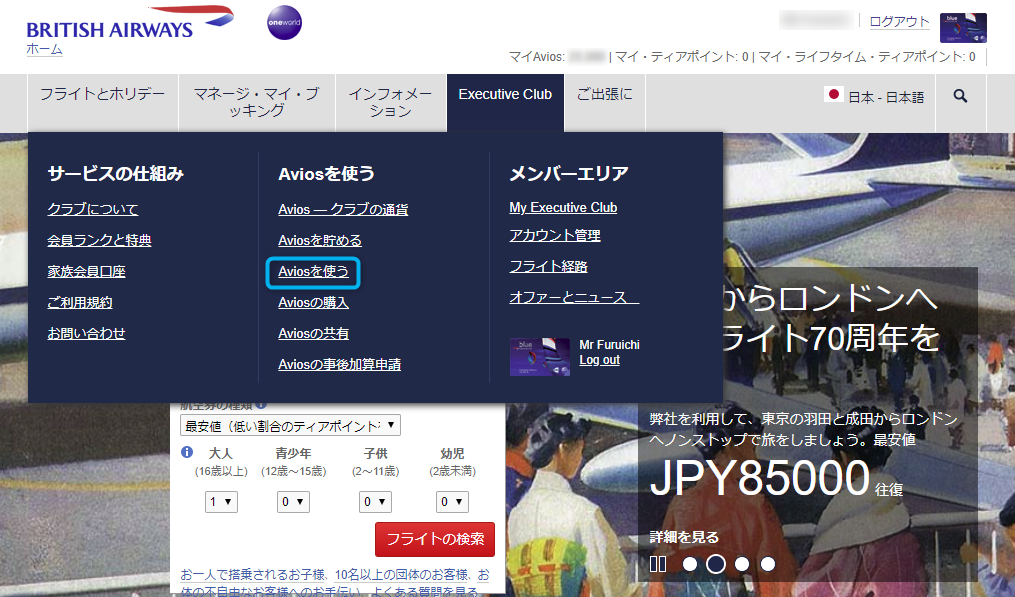The image size is (1015, 597).
Task: Select the fourth carousel dot
Action: 768,564
